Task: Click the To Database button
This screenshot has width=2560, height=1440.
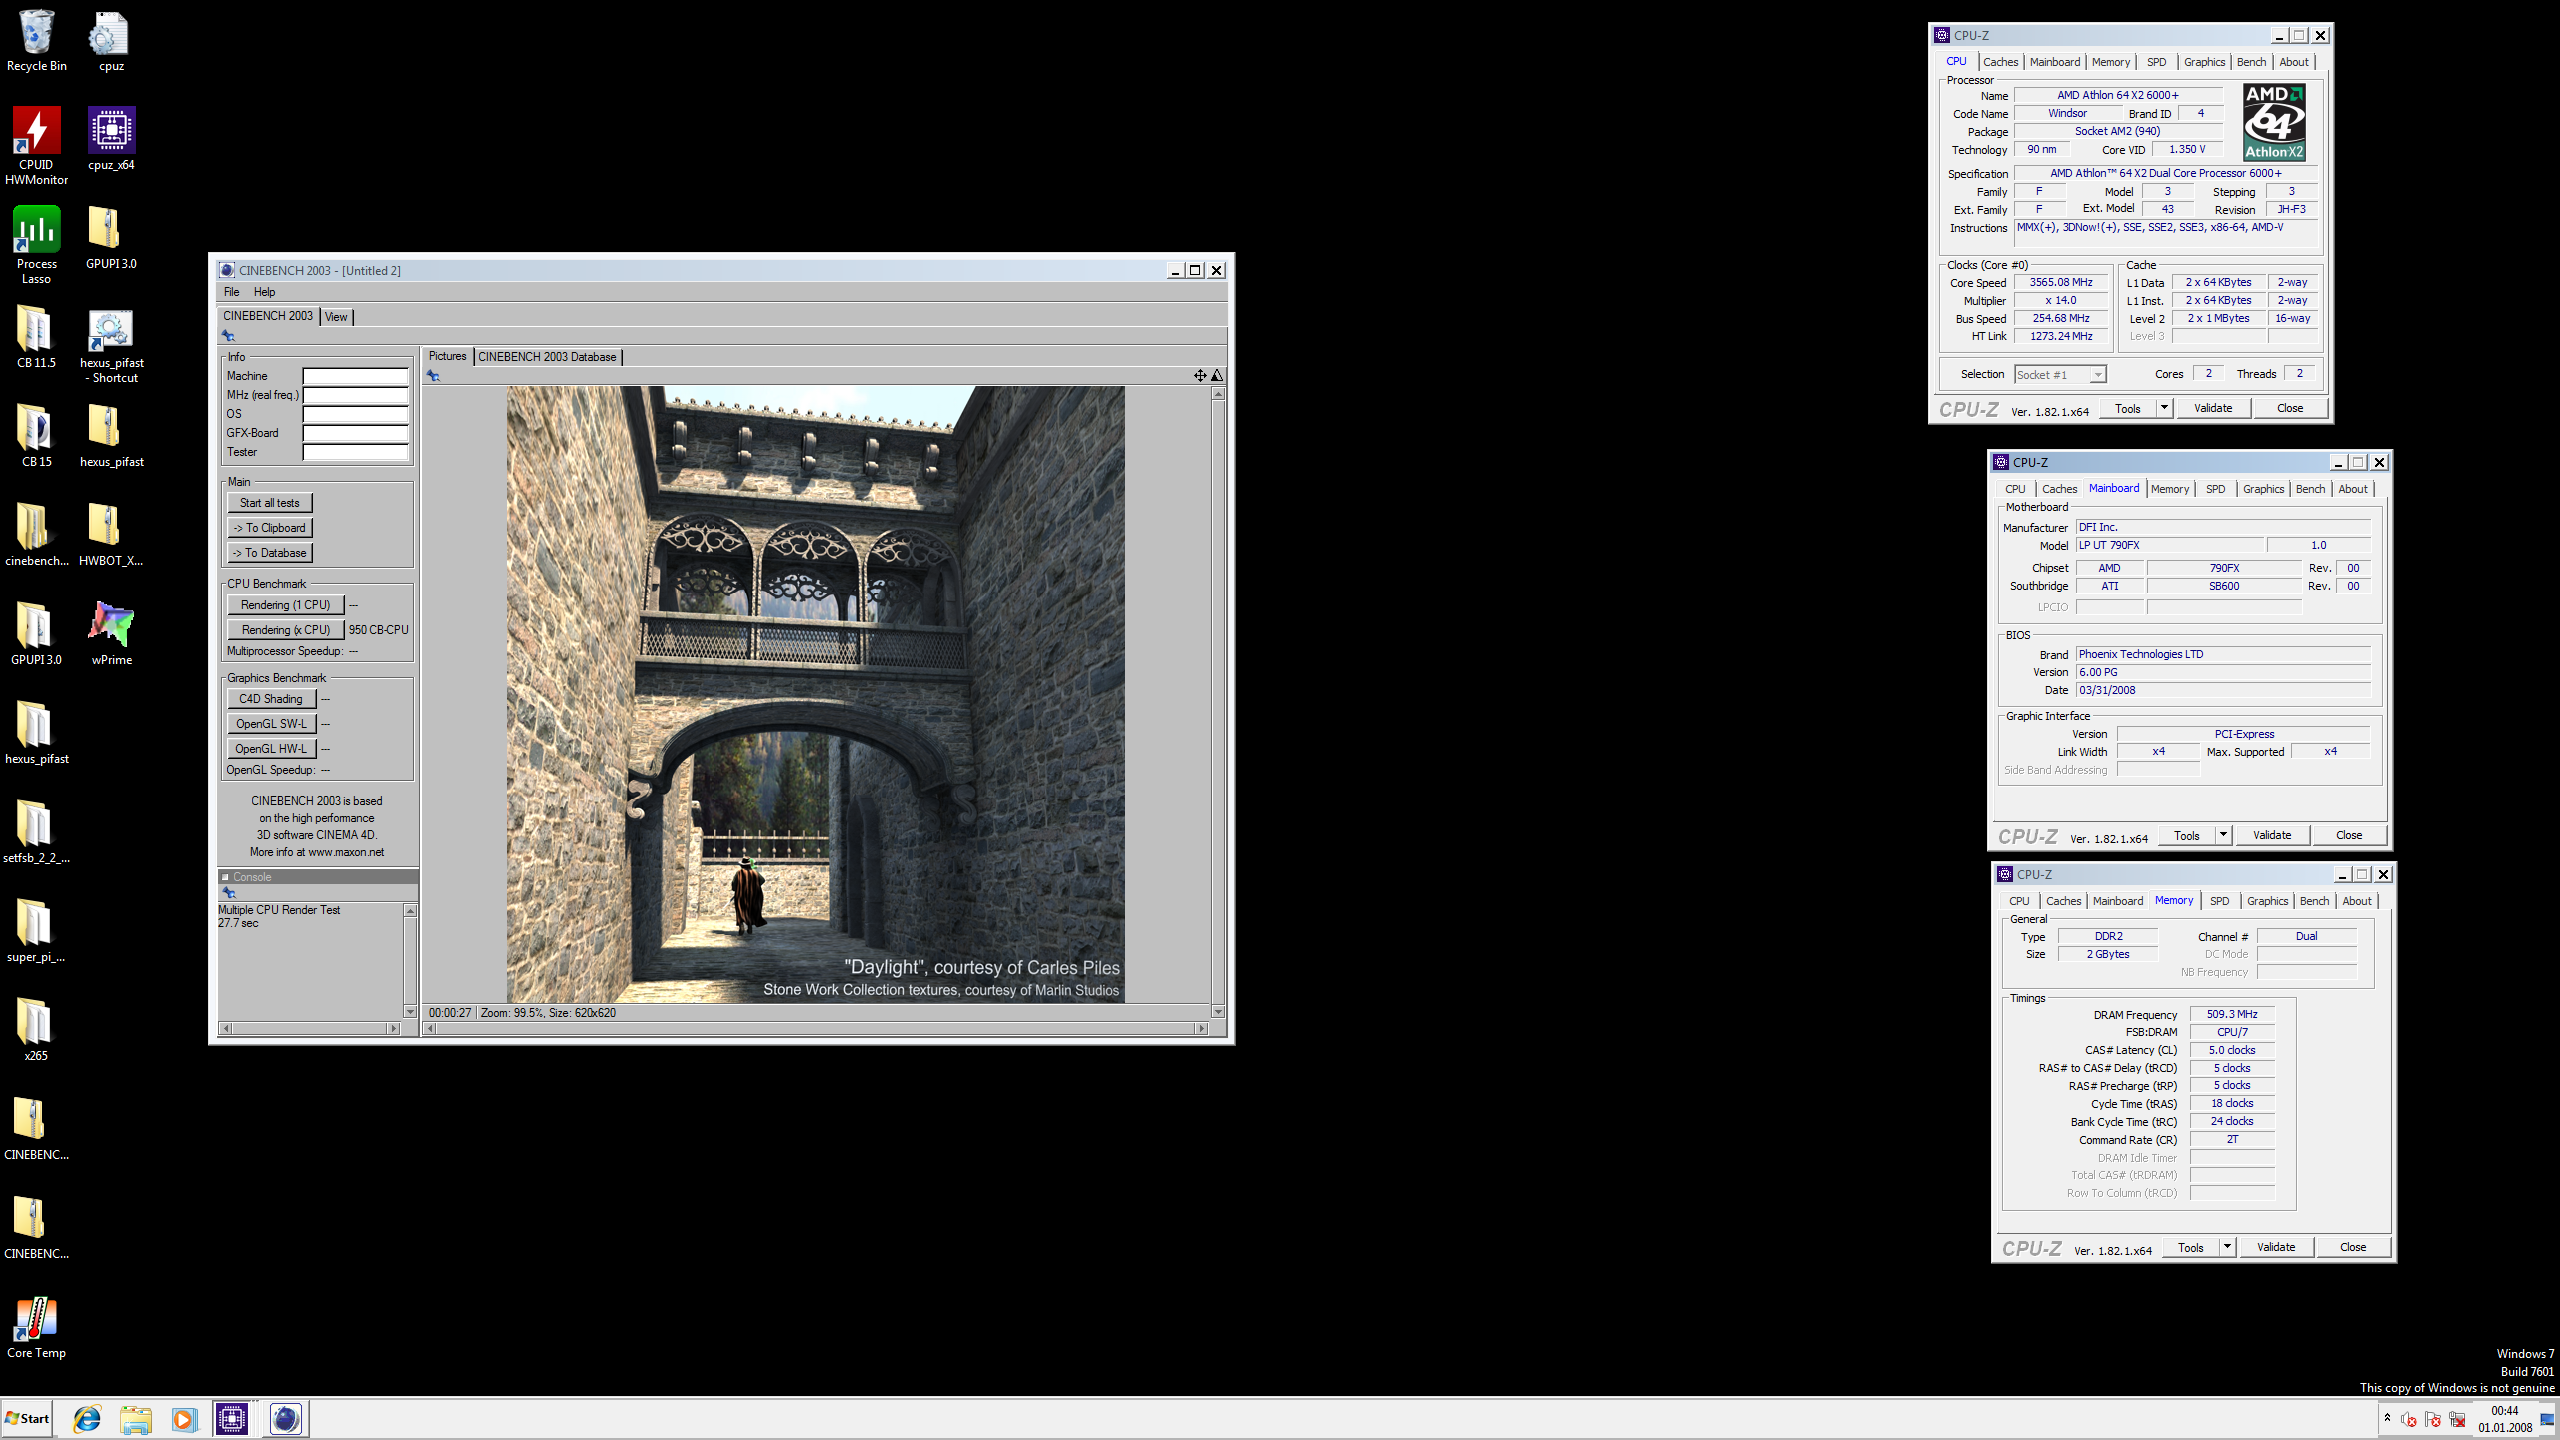Action: click(270, 553)
